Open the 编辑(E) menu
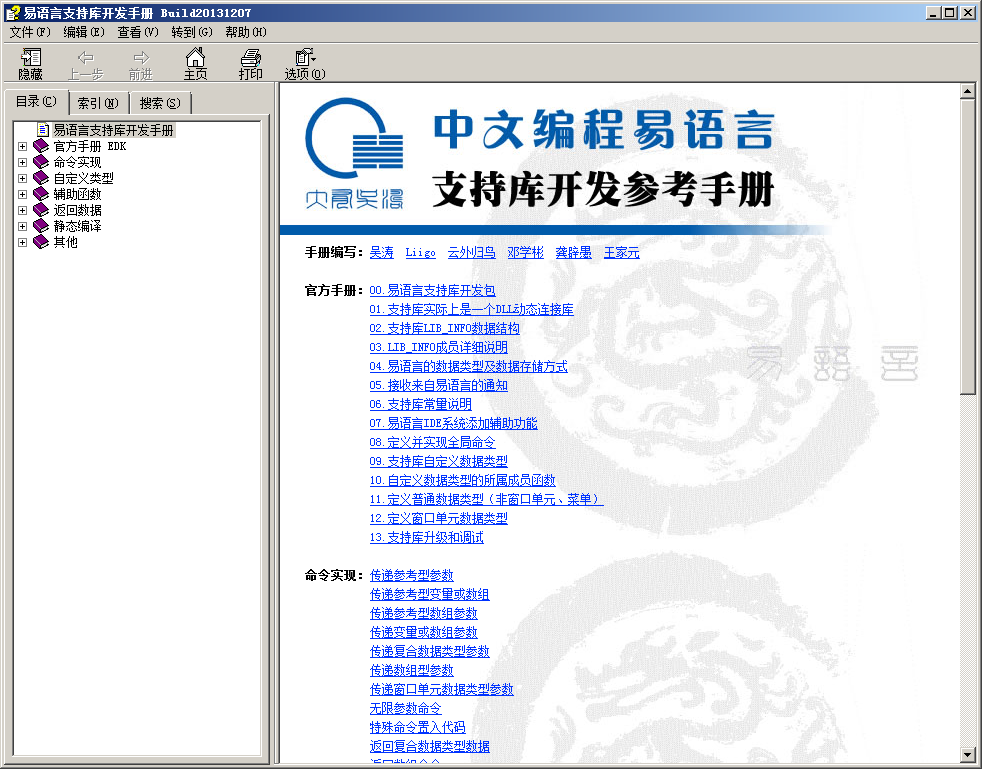This screenshot has width=982, height=769. (x=84, y=32)
